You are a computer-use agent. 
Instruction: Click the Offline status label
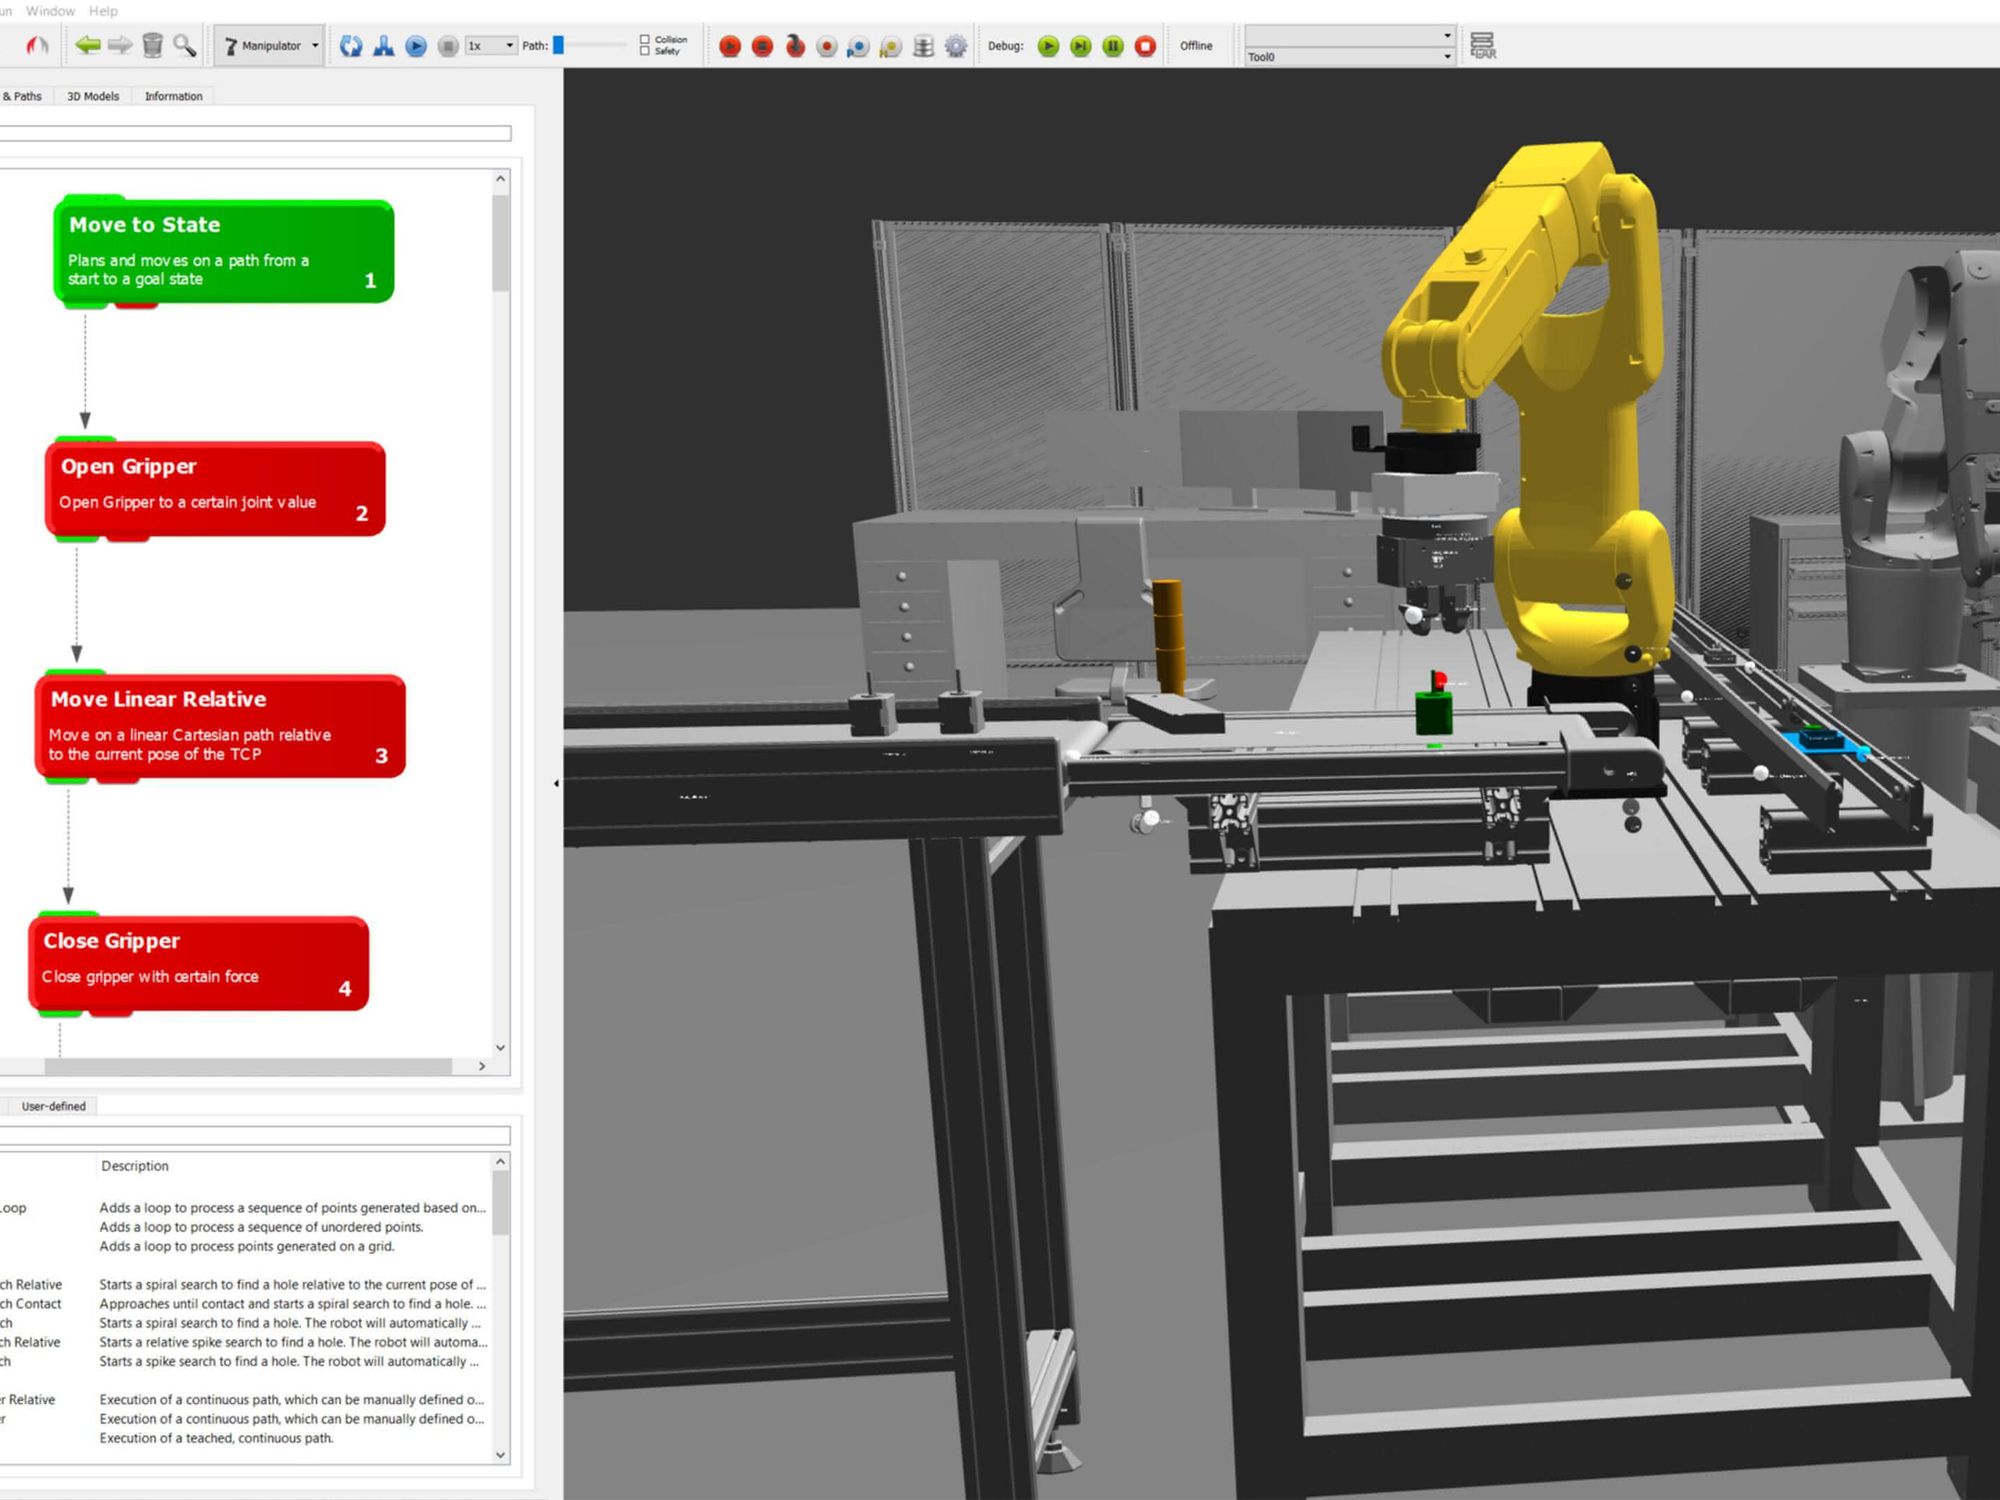(x=1196, y=46)
